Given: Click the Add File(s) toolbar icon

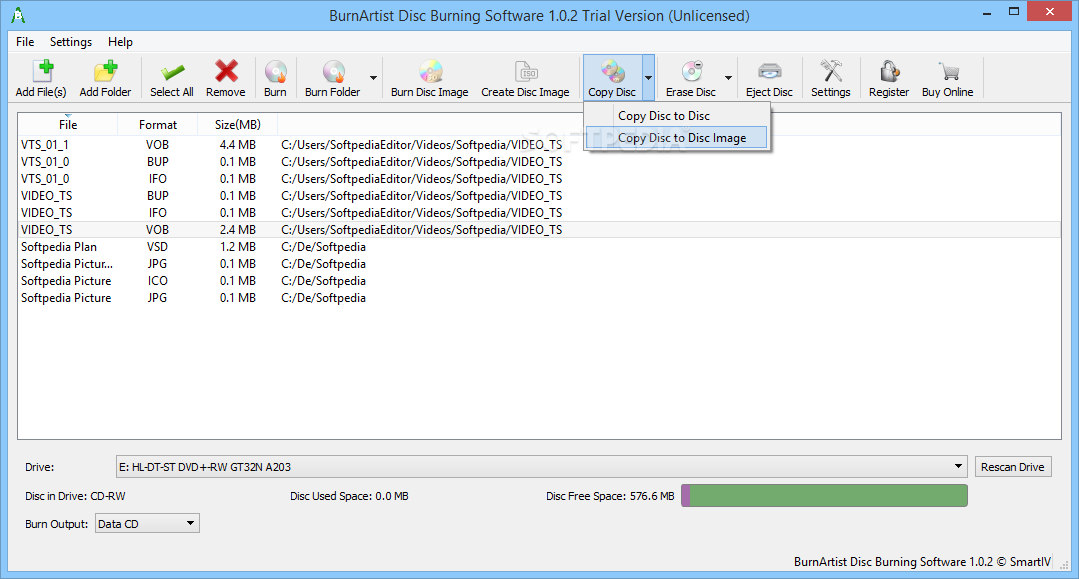Looking at the screenshot, I should click(x=42, y=71).
